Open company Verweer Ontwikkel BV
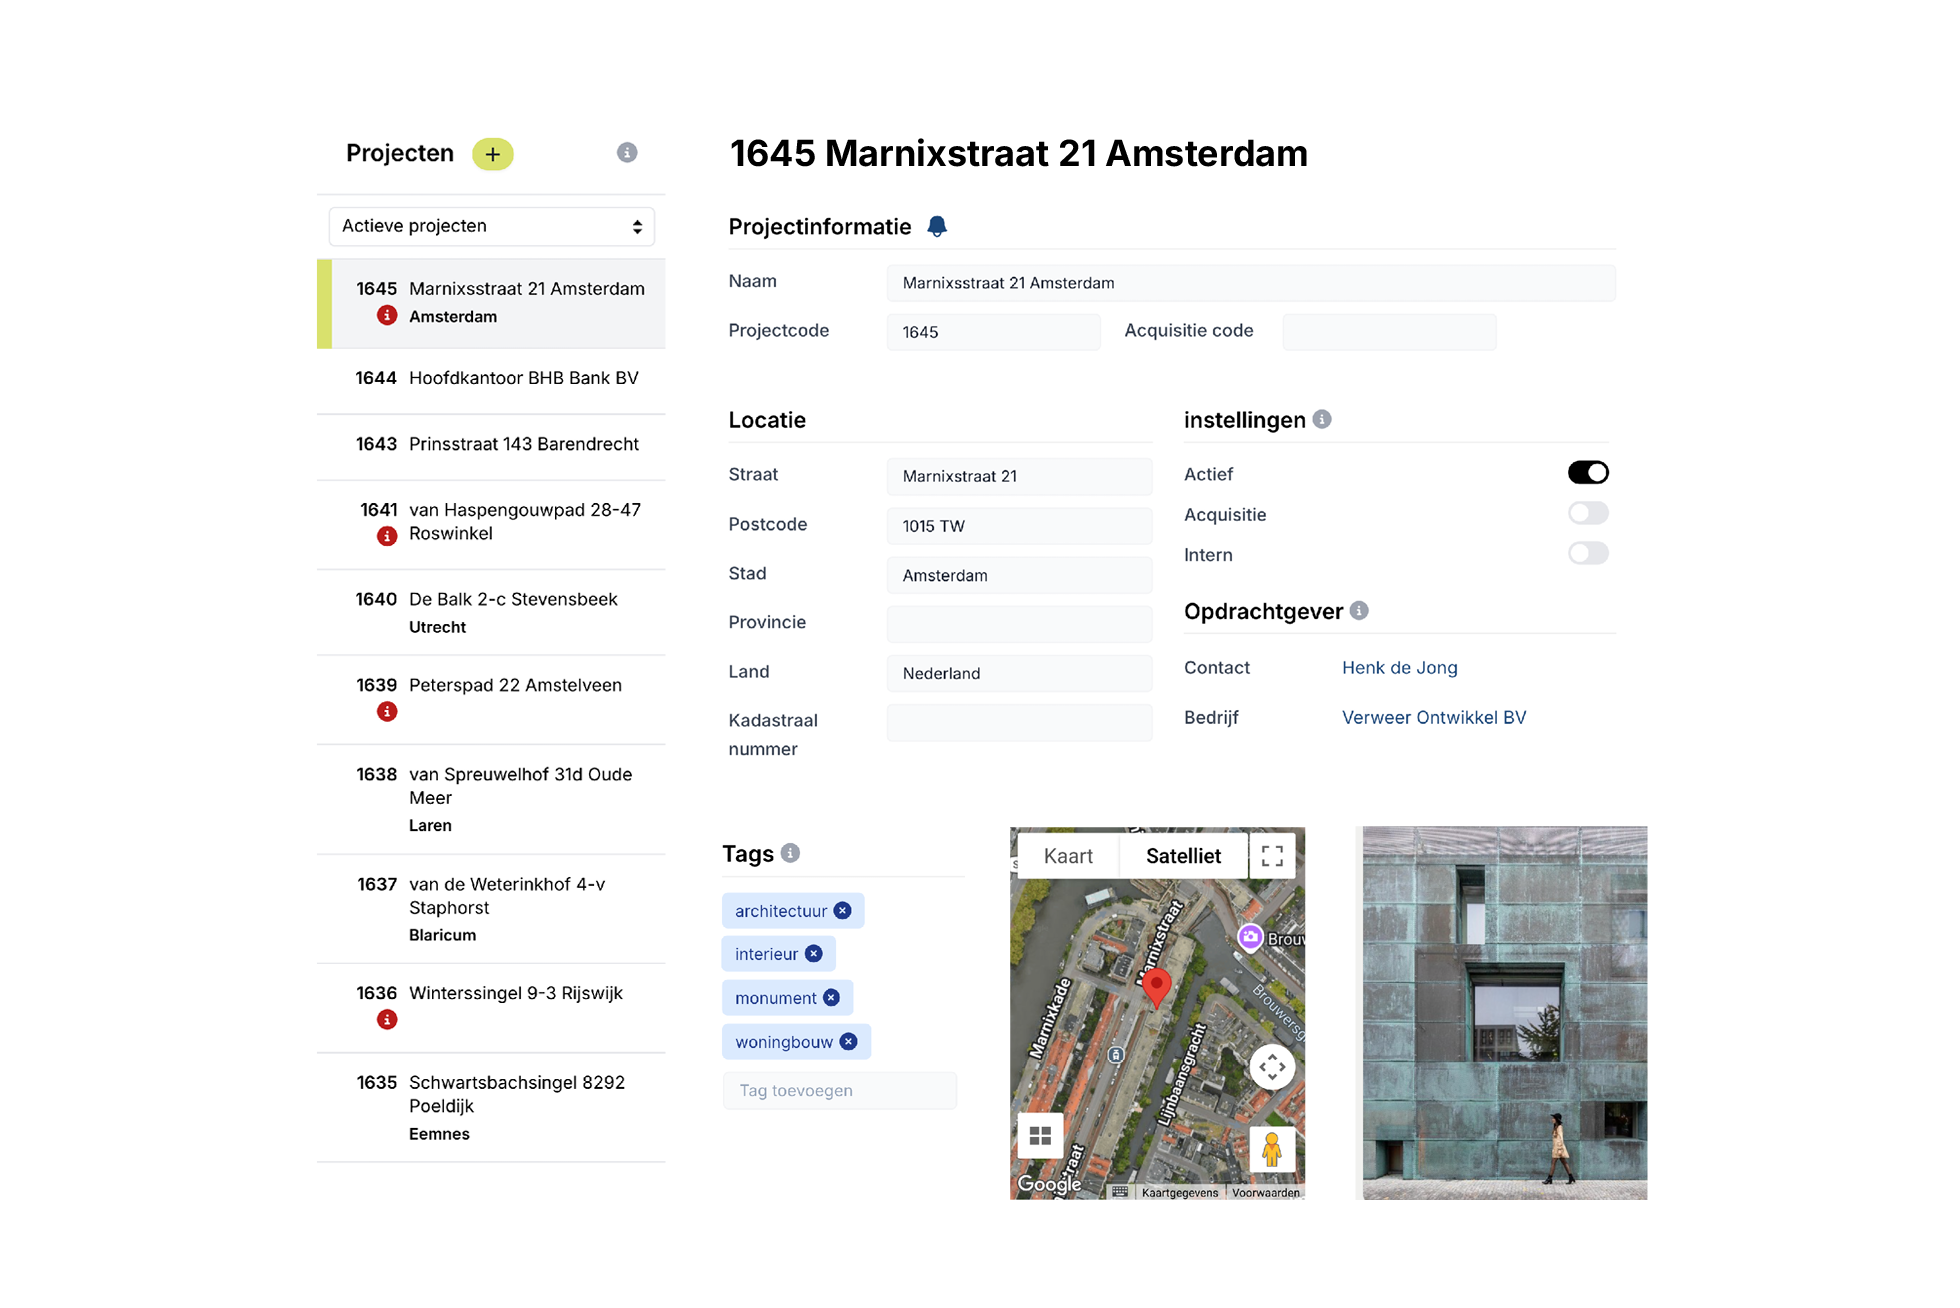1960x1308 pixels. click(1433, 717)
